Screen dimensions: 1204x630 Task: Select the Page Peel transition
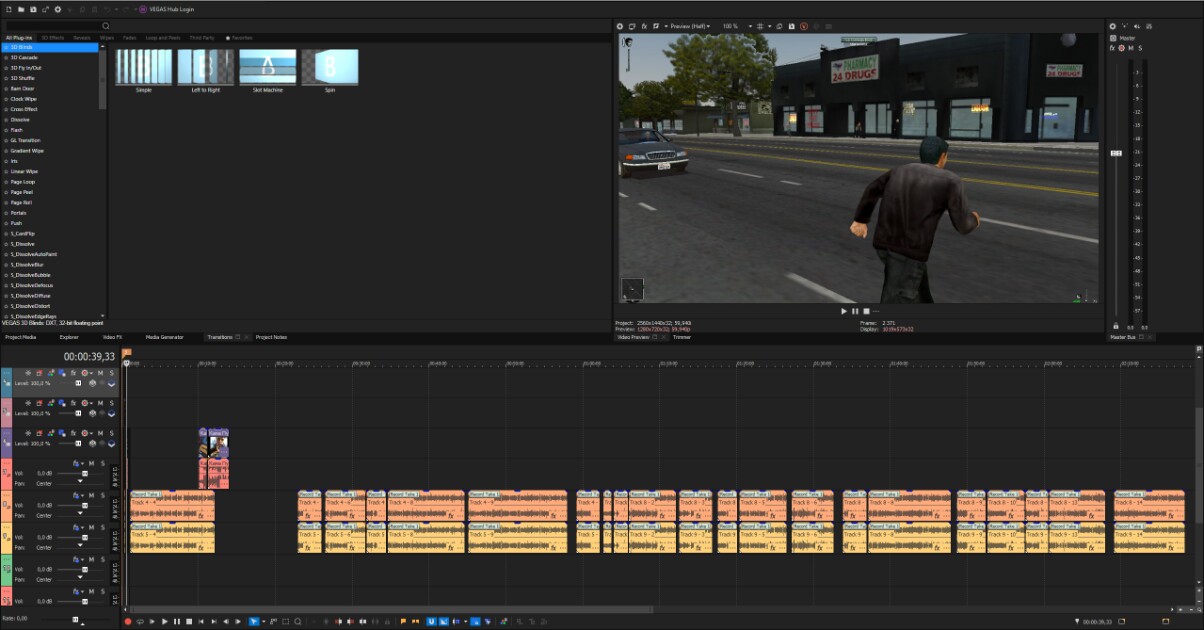coord(22,192)
